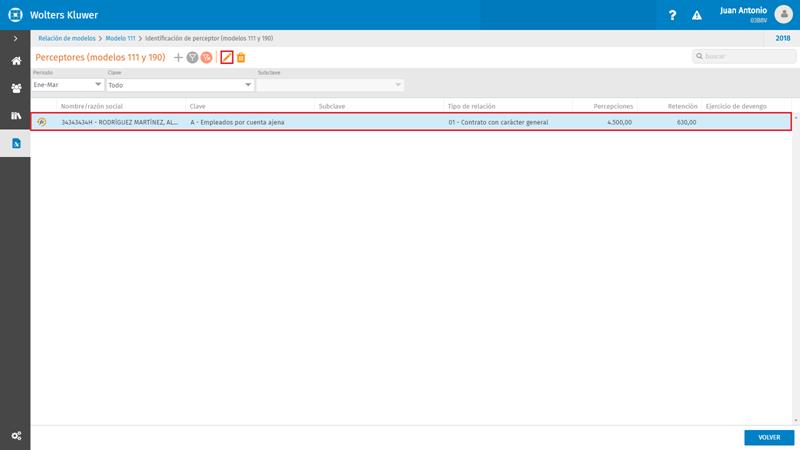Click the orange percentage icon
Image resolution: width=800 pixels, height=450 pixels.
coord(206,58)
